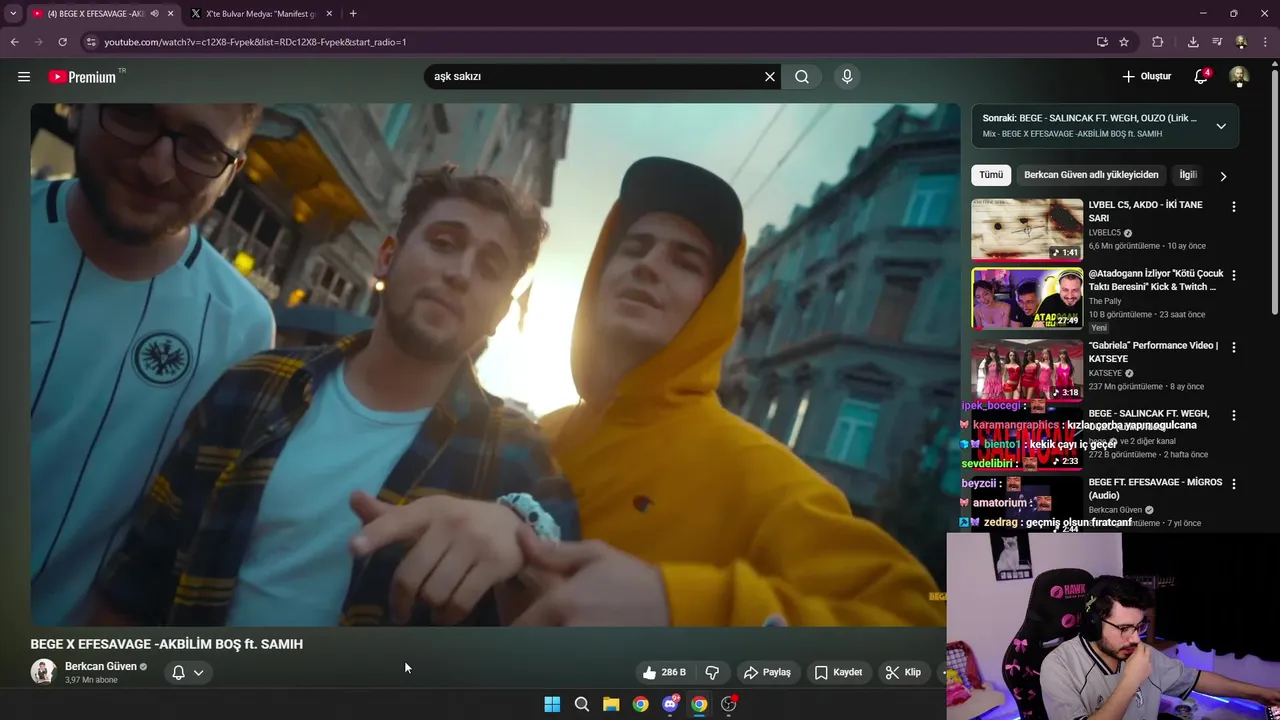Click the address bar URL
The image size is (1280, 720).
(255, 42)
